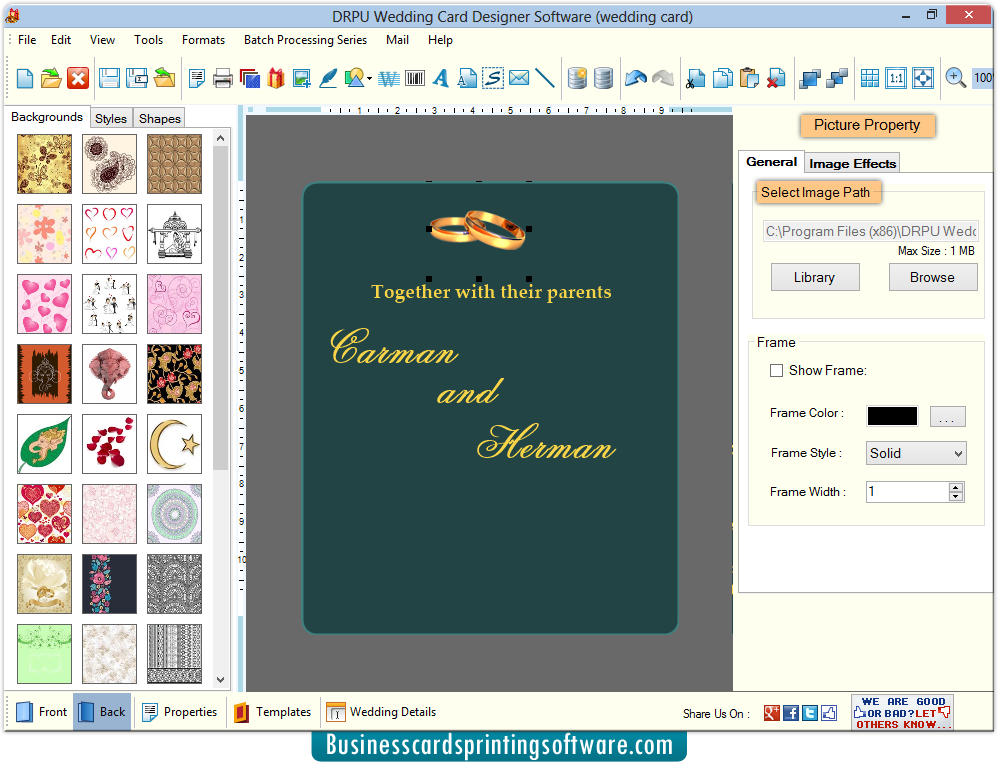The height and width of the screenshot is (762, 998).
Task: Select the gold rings image on the card
Action: tap(479, 230)
